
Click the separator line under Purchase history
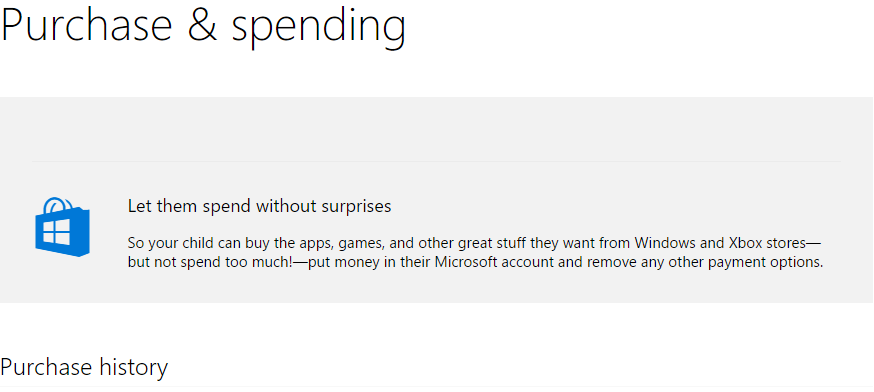(437, 386)
